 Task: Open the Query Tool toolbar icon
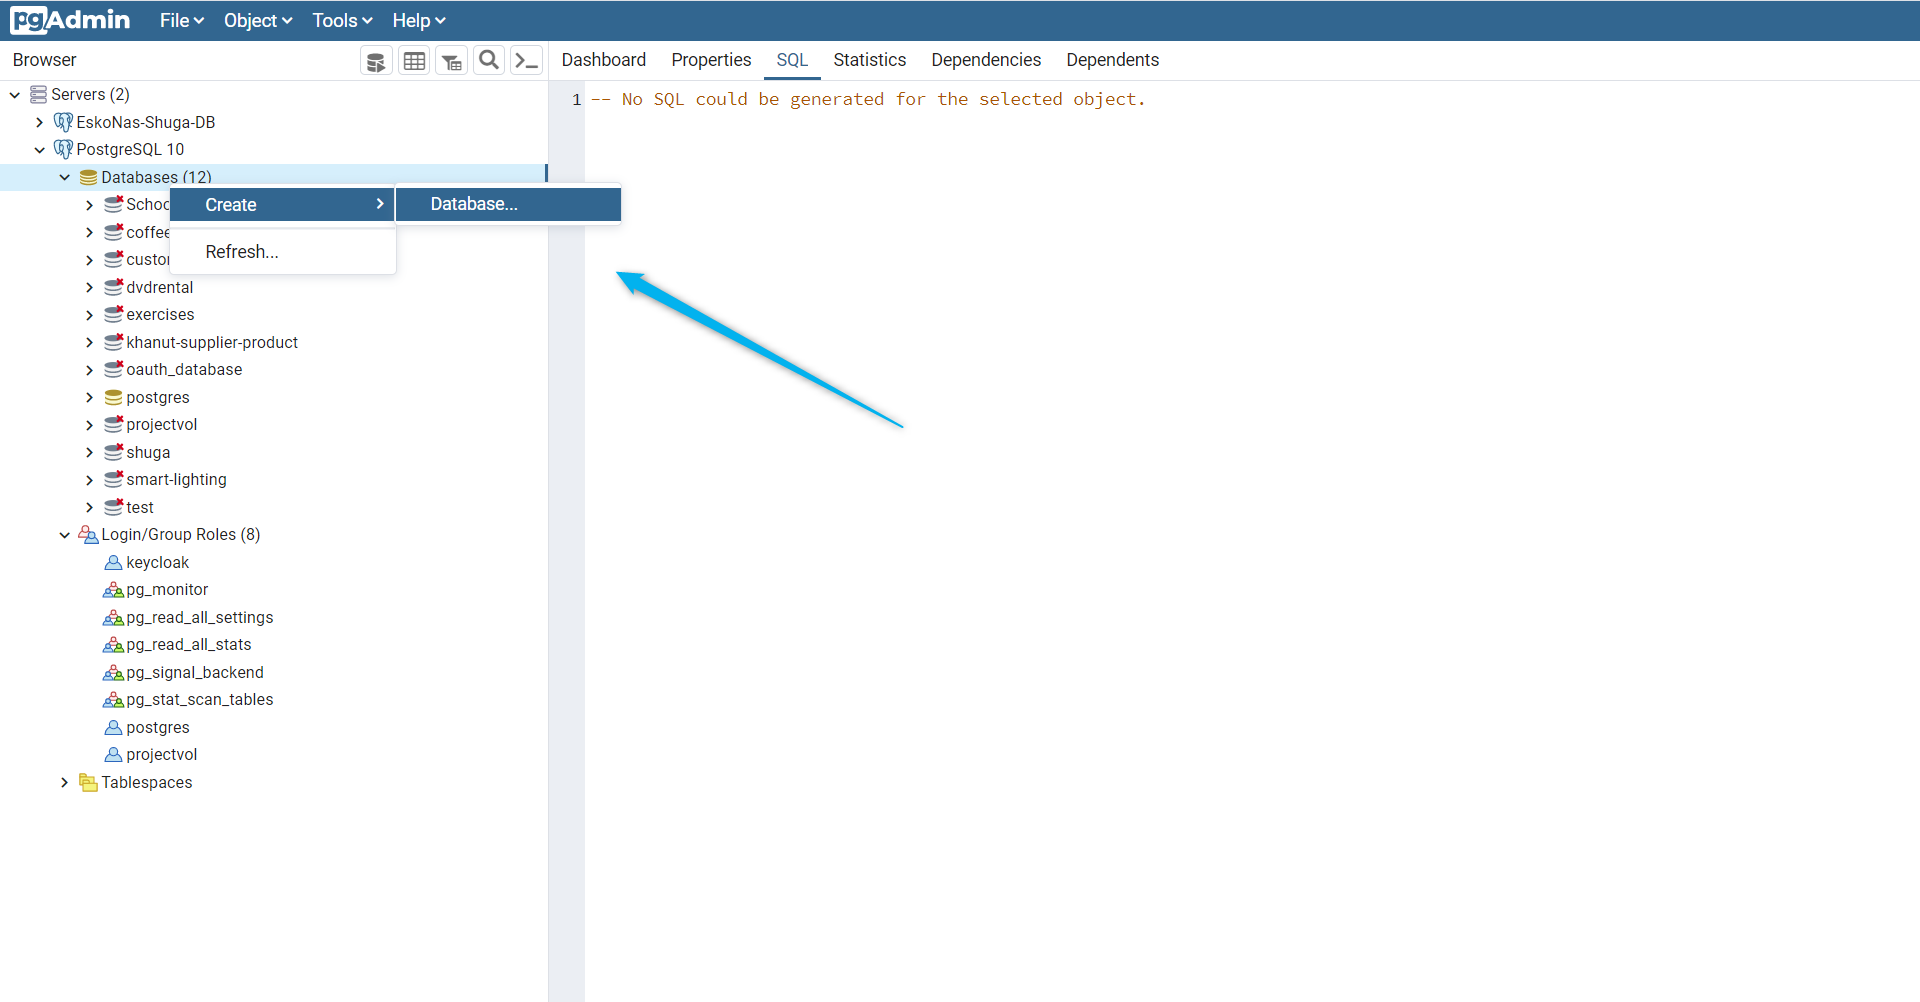coord(376,61)
